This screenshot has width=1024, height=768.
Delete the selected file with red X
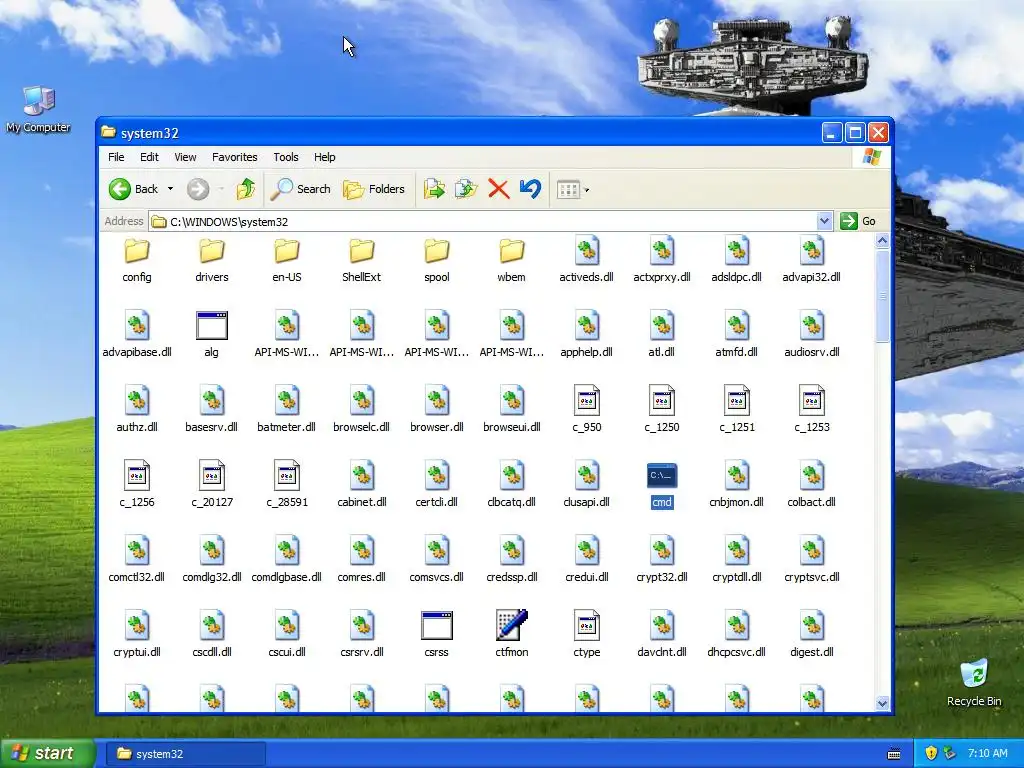pyautogui.click(x=498, y=189)
